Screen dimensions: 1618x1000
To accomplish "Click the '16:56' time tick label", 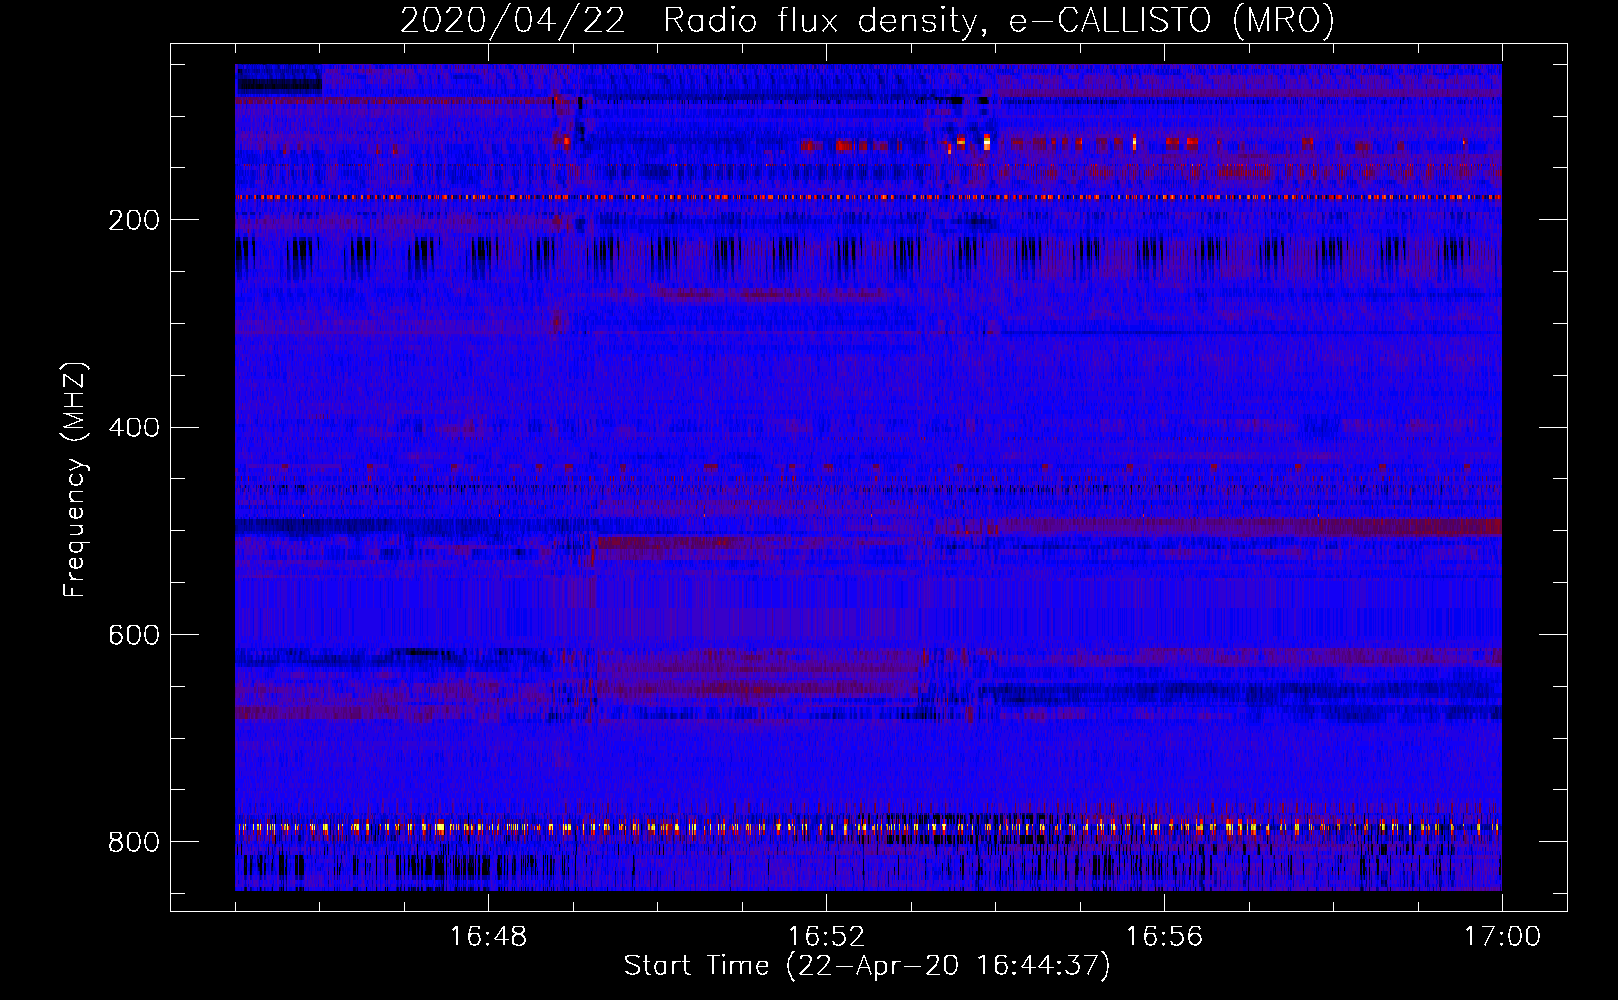I will point(1164,937).
